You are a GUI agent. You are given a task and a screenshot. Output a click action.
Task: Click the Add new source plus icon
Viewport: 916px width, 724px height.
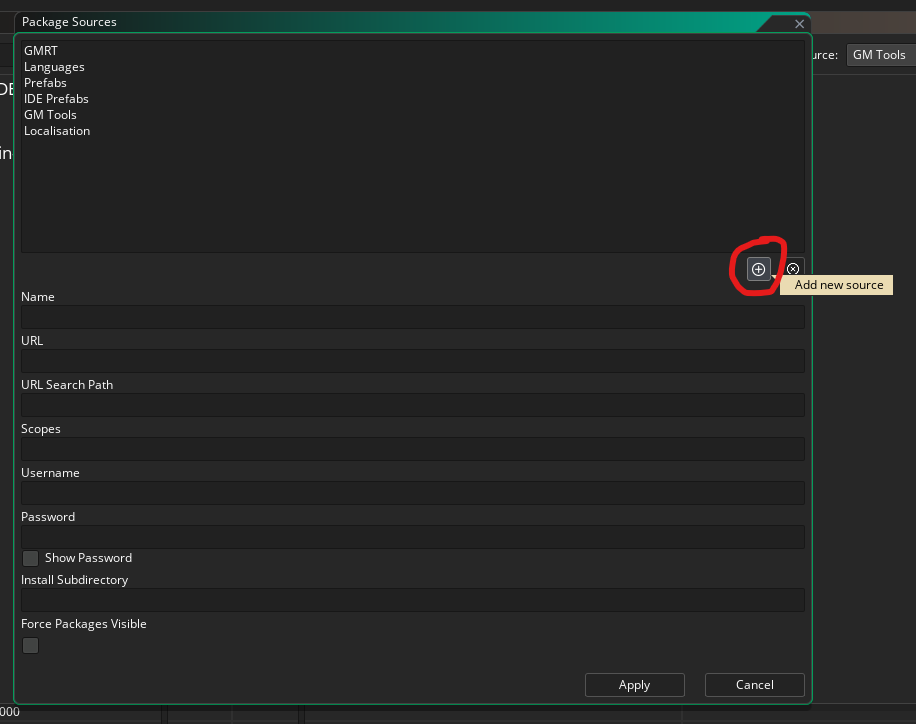(758, 269)
